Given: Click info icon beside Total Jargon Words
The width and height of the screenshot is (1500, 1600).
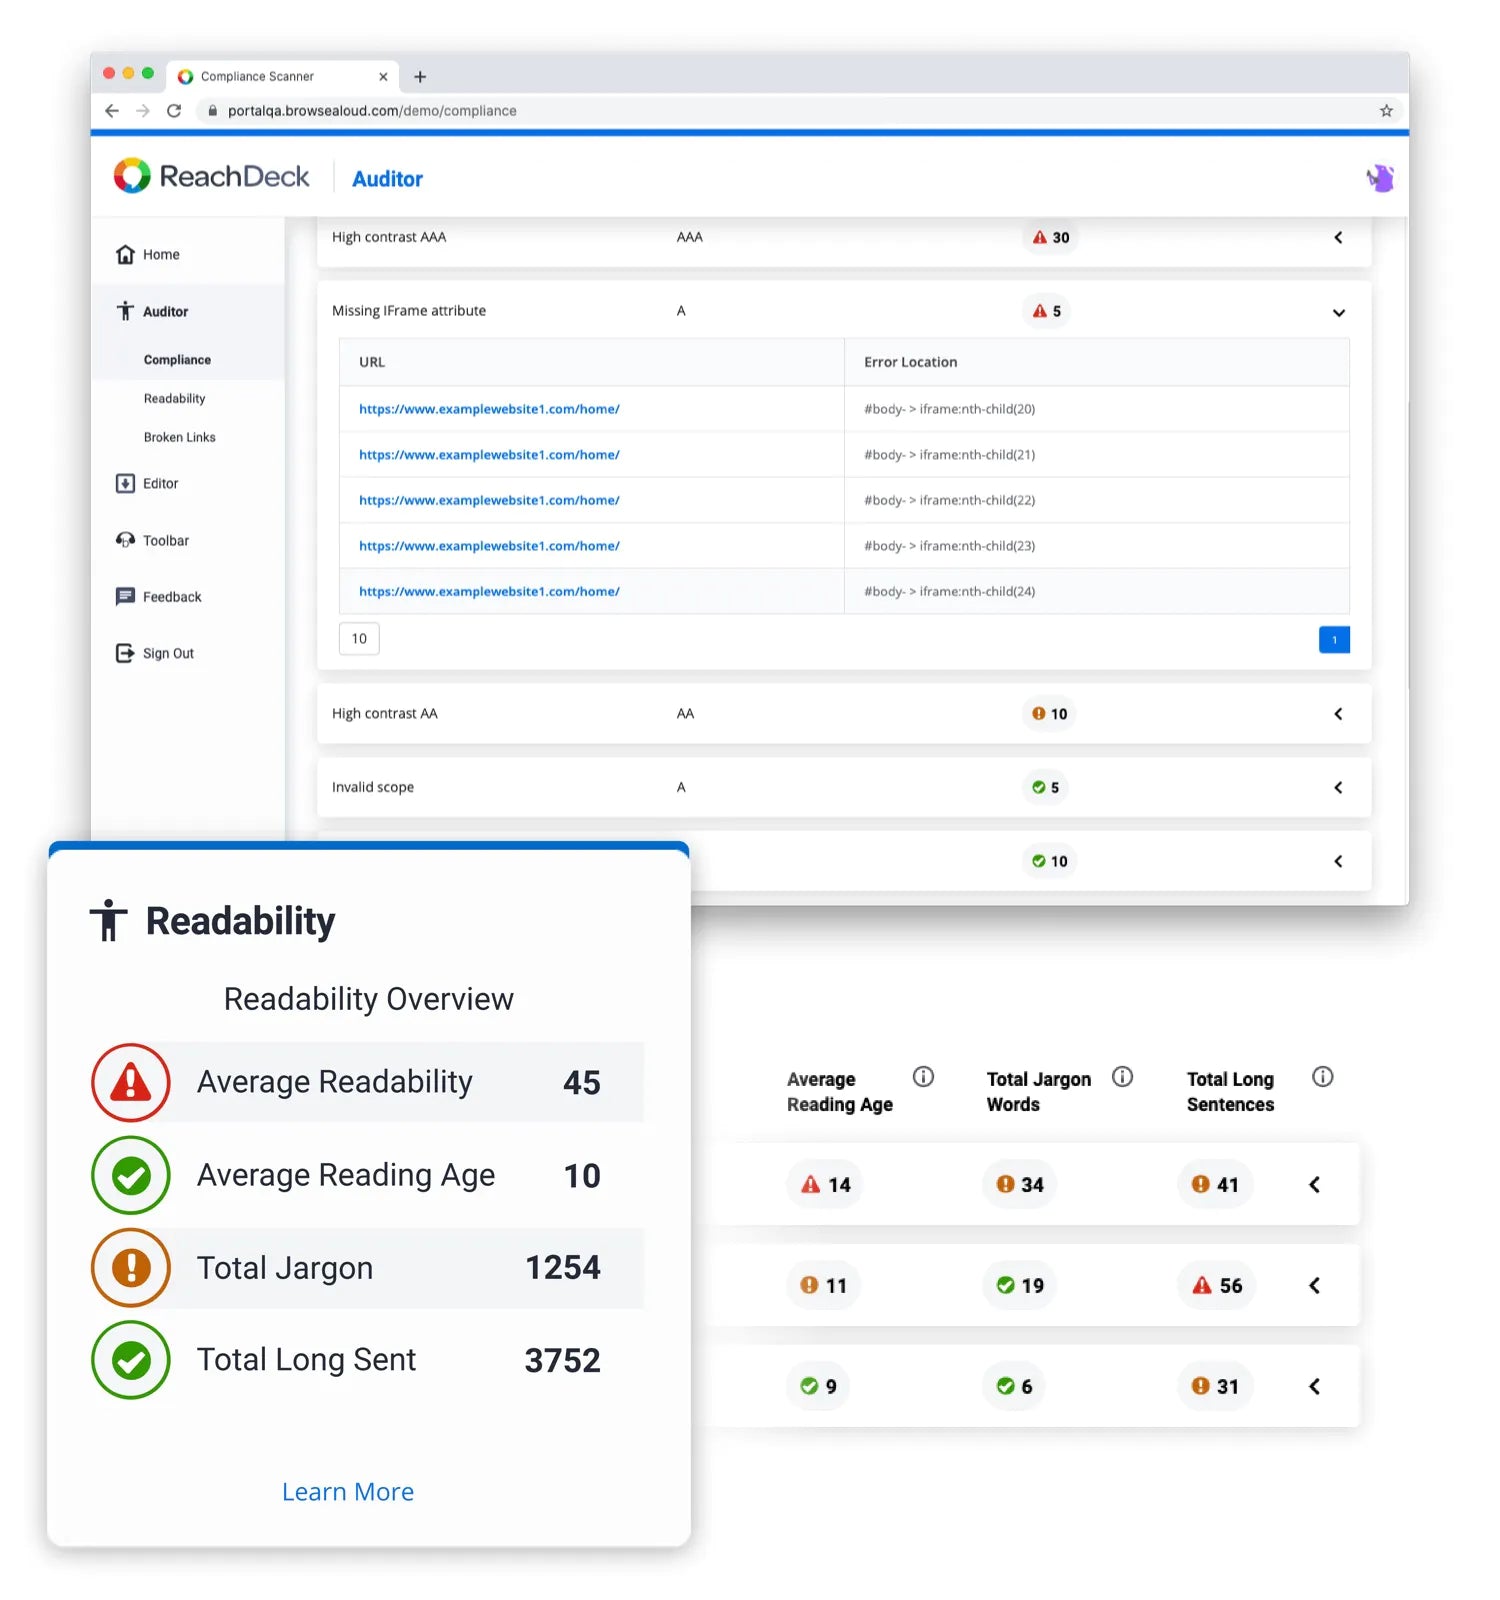Looking at the screenshot, I should click(1122, 1077).
